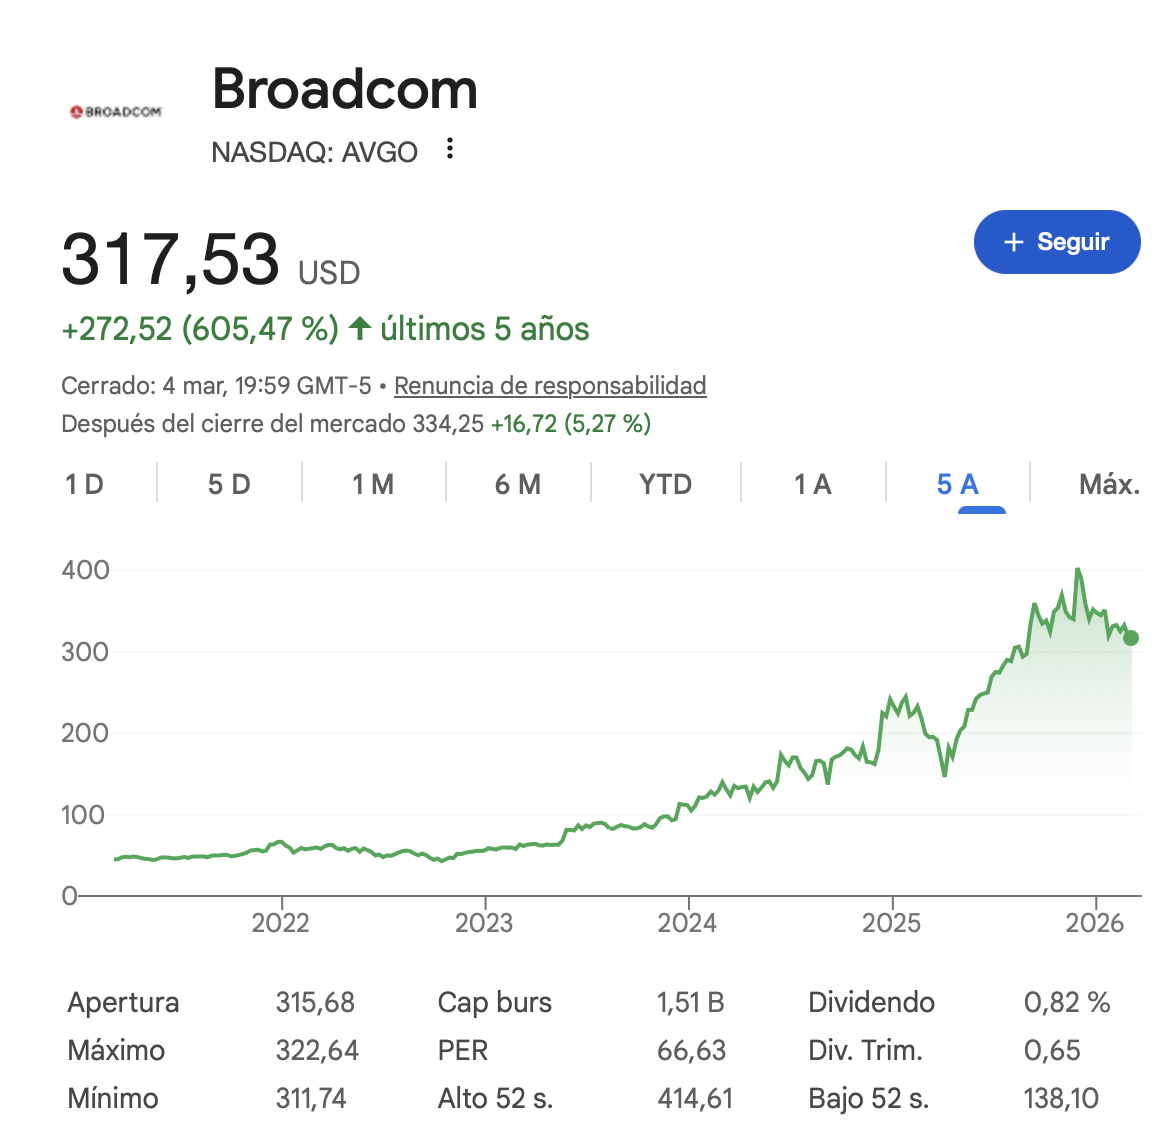Screen dimensions: 1170x1130
Task: Click the Cap burs market cap label
Action: point(495,1003)
